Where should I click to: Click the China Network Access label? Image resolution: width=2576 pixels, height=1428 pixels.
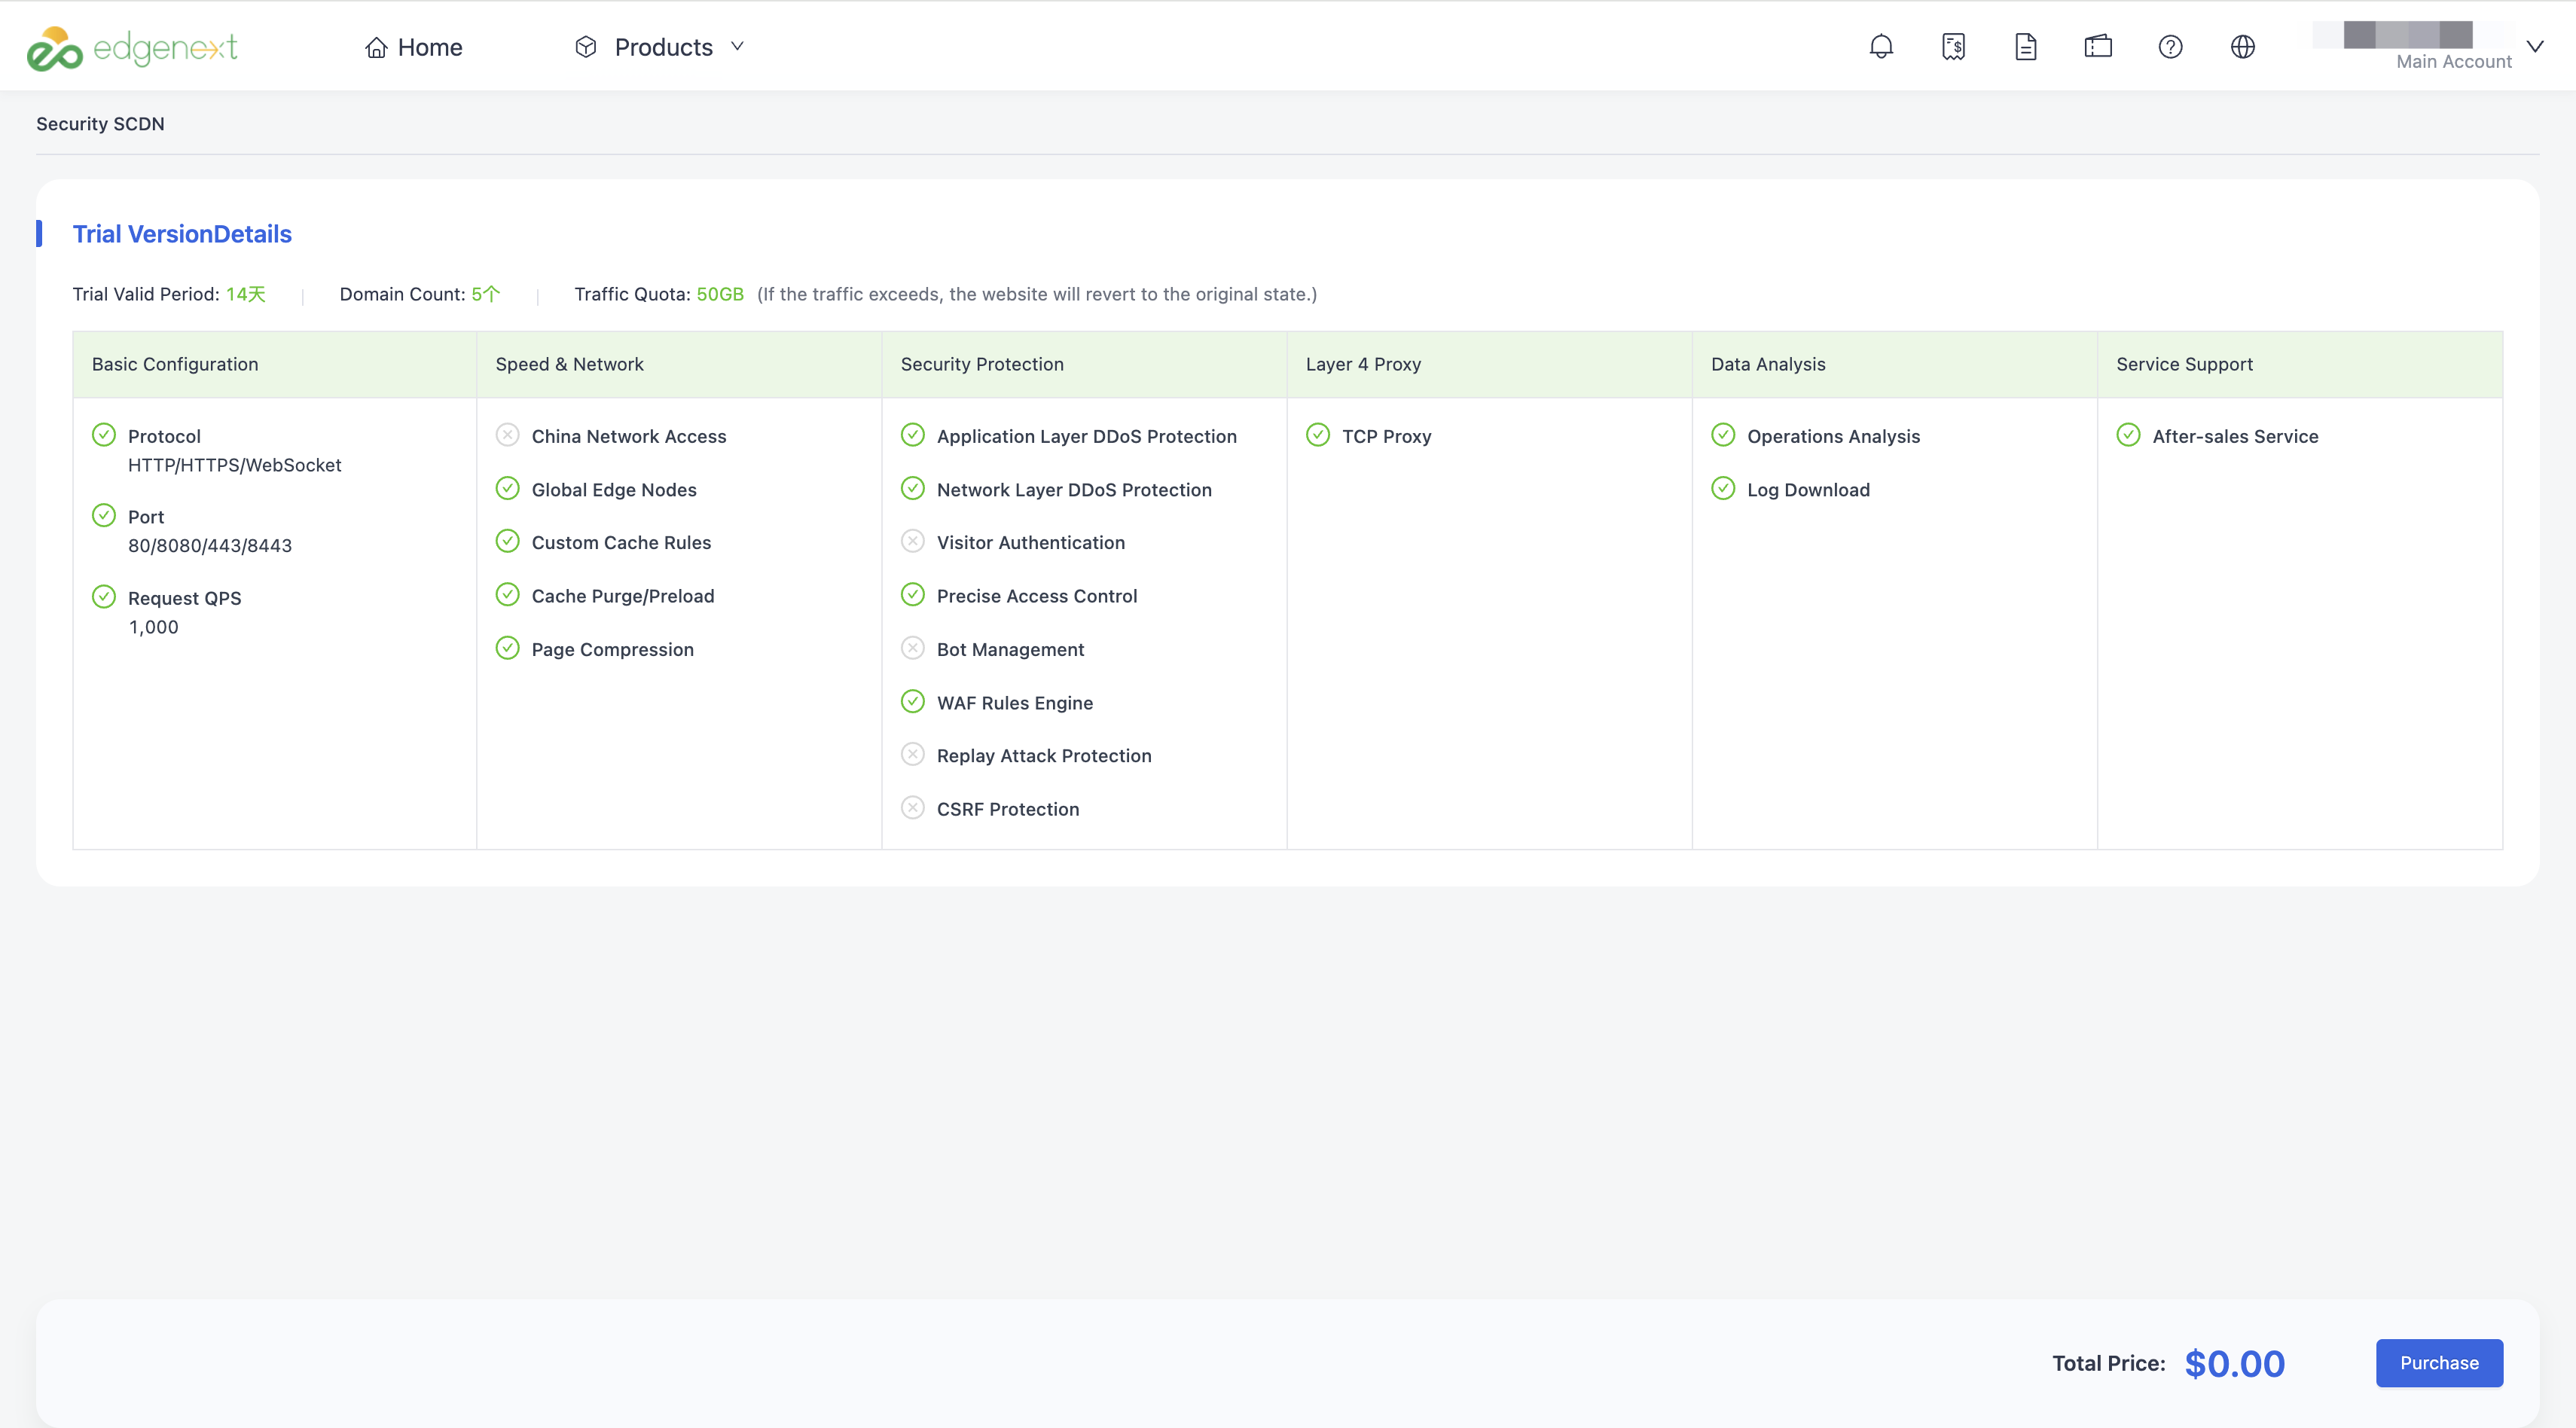click(629, 436)
